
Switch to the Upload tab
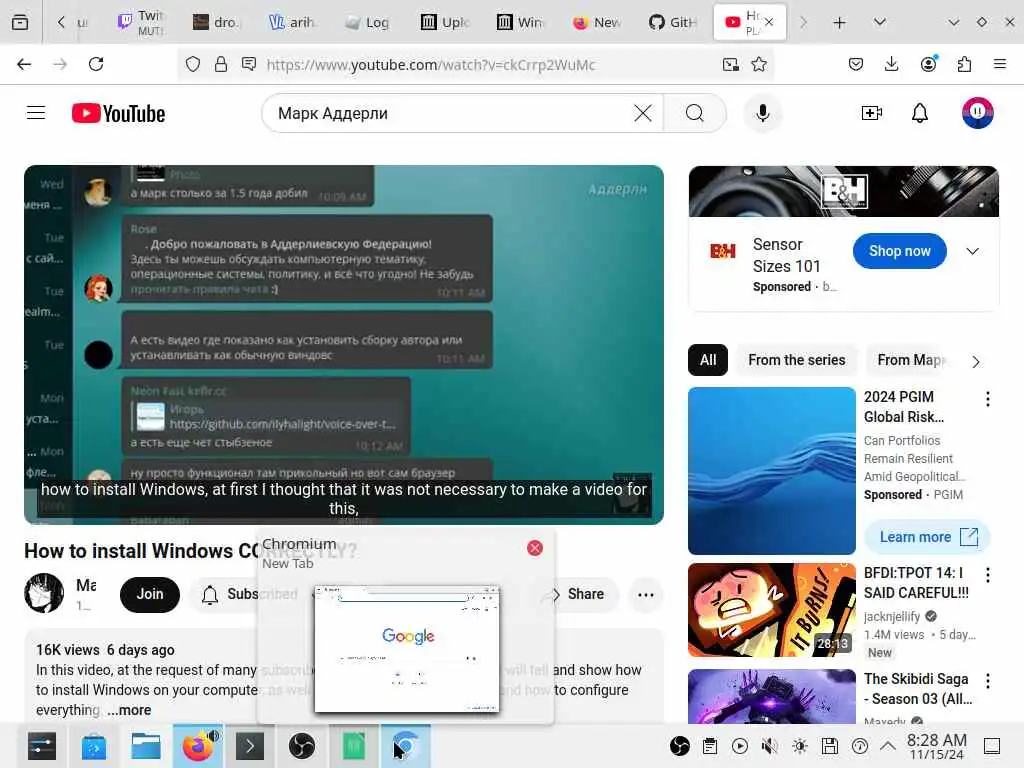coord(445,22)
